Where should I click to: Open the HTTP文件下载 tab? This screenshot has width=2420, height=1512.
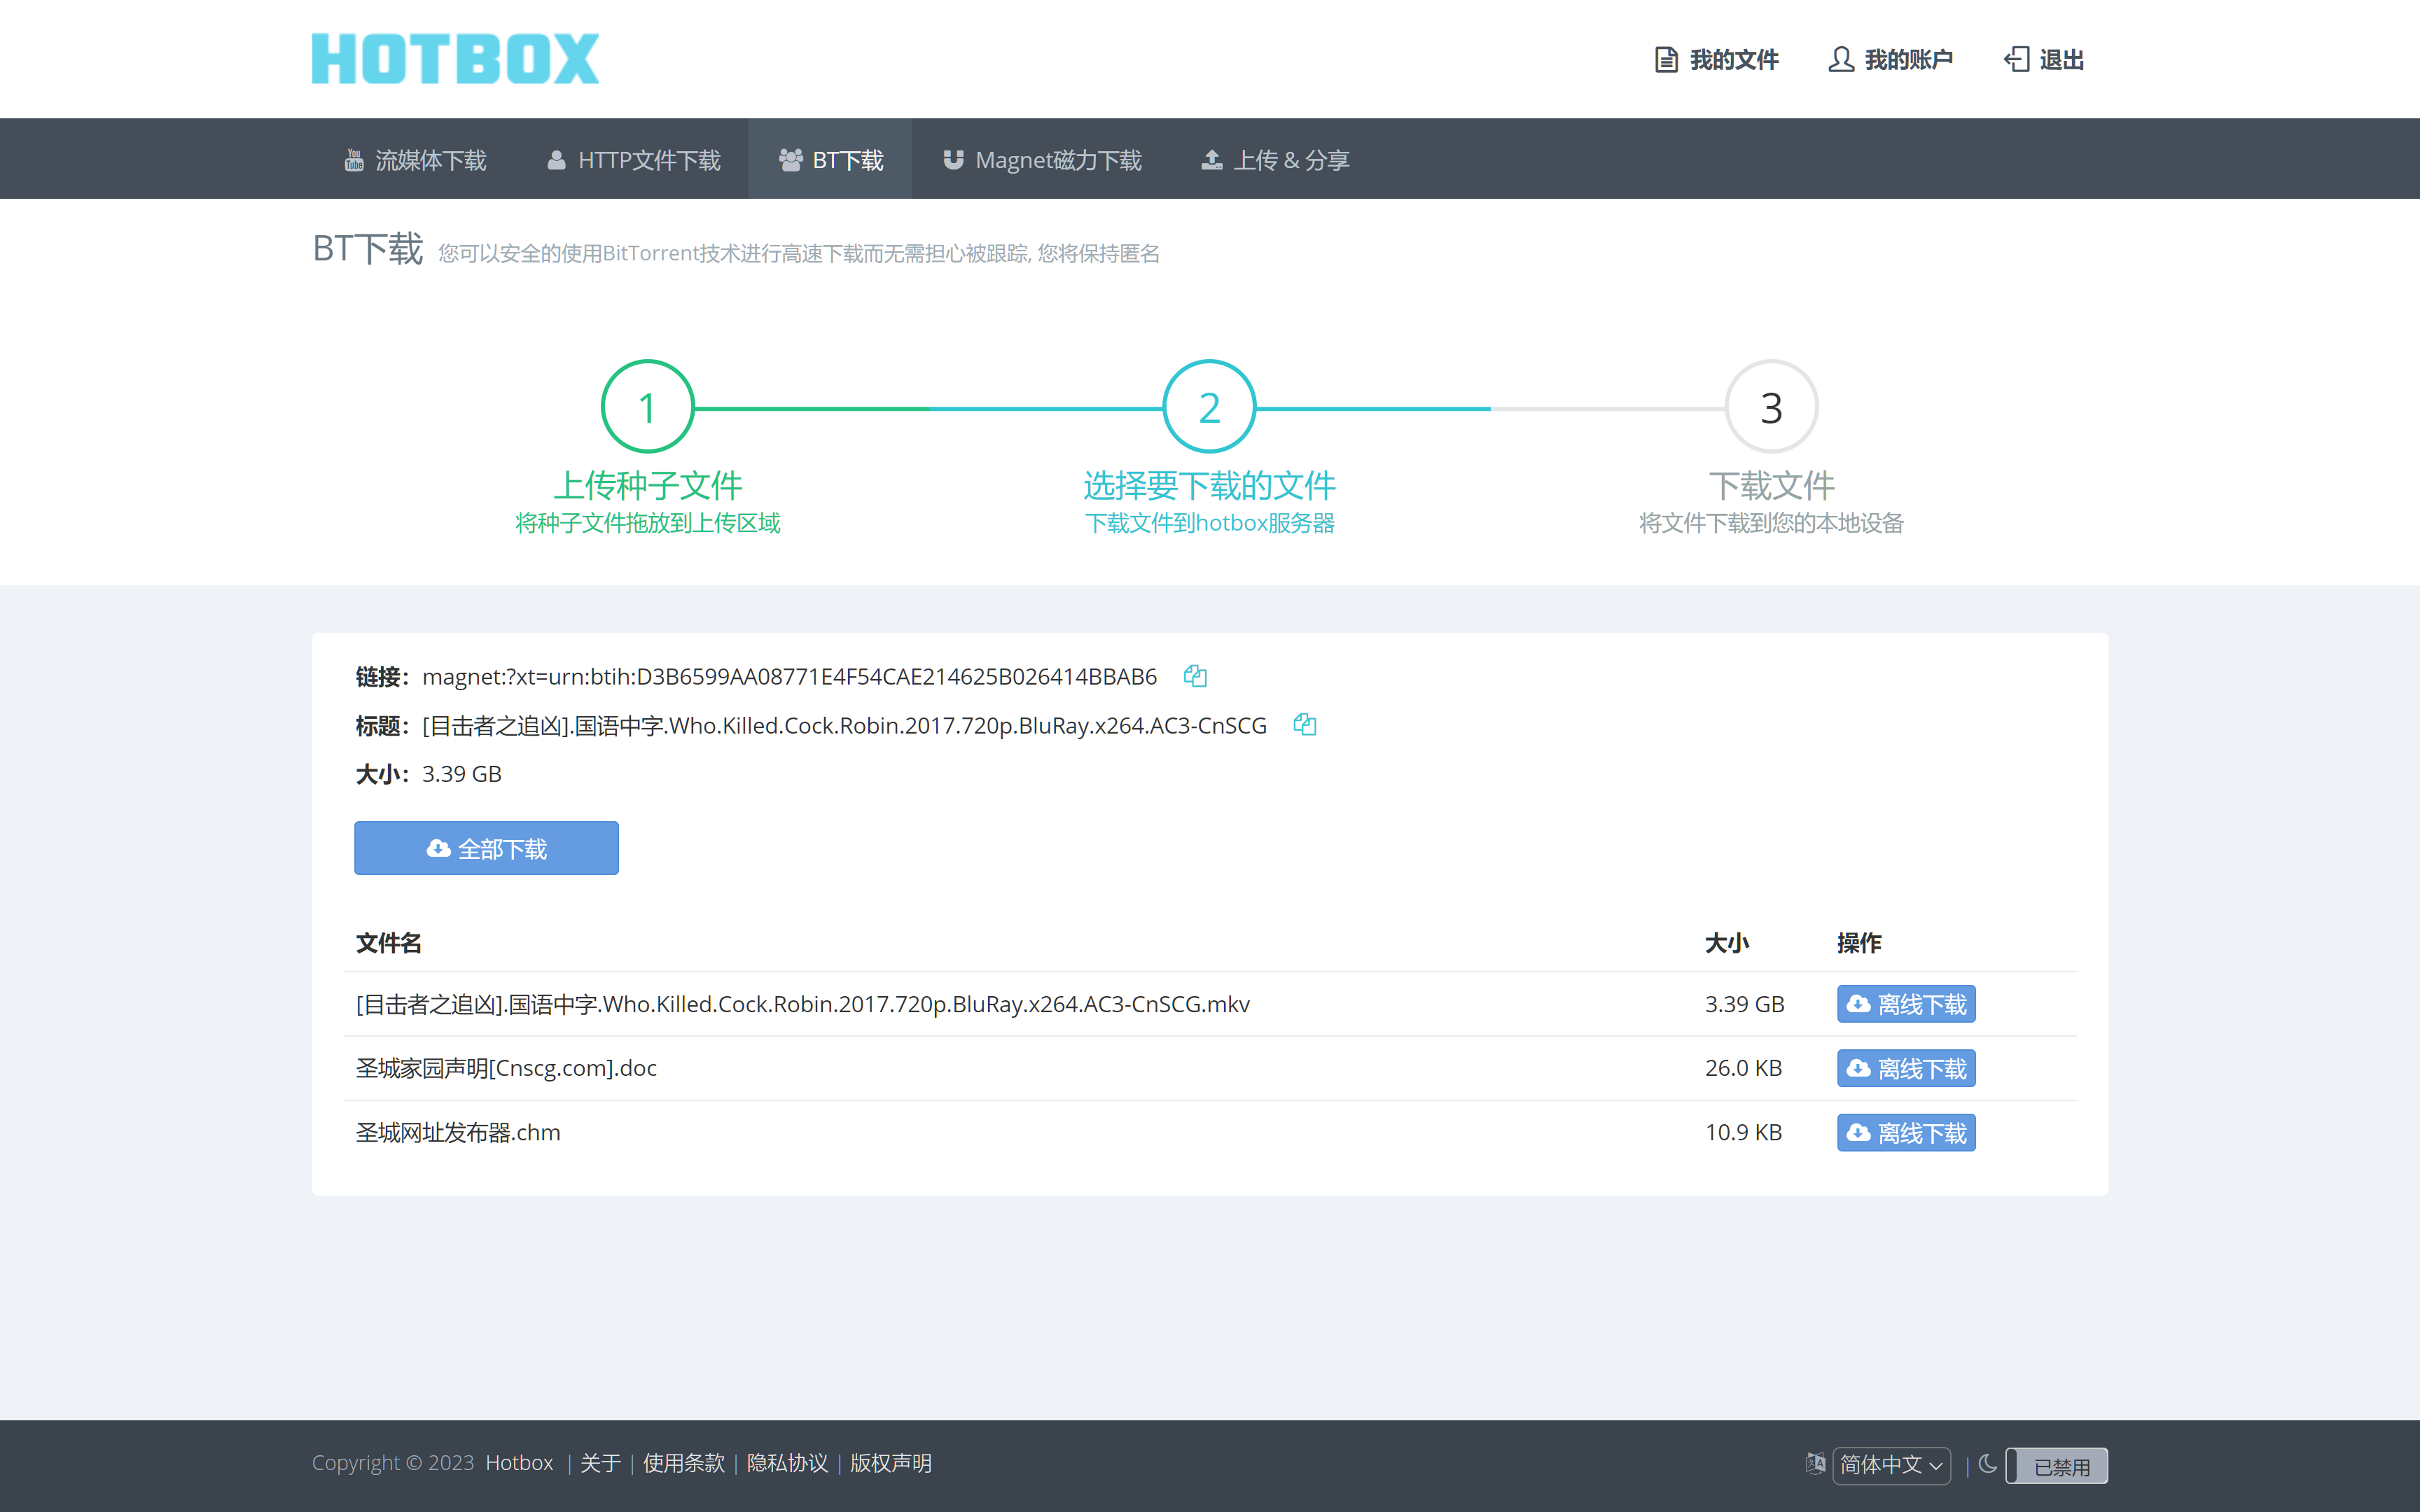click(634, 160)
